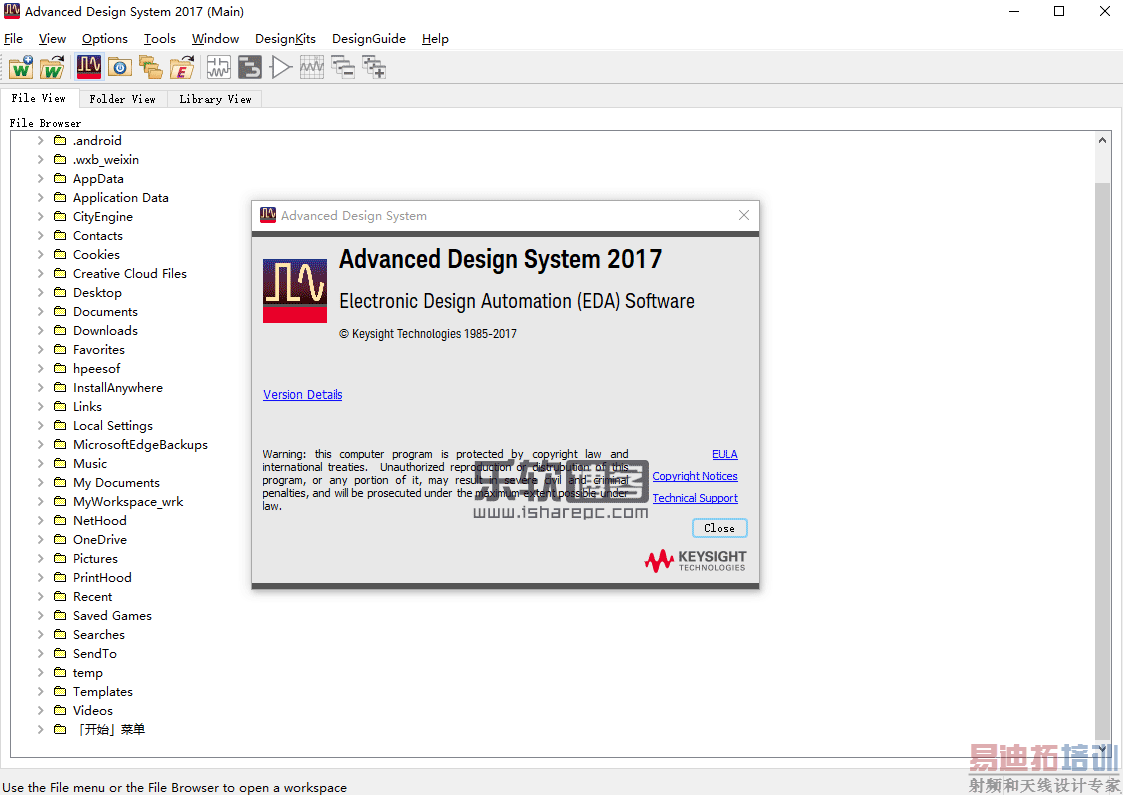This screenshot has width=1123, height=795.
Task: Select the Application Data folder row
Action: coord(121,198)
